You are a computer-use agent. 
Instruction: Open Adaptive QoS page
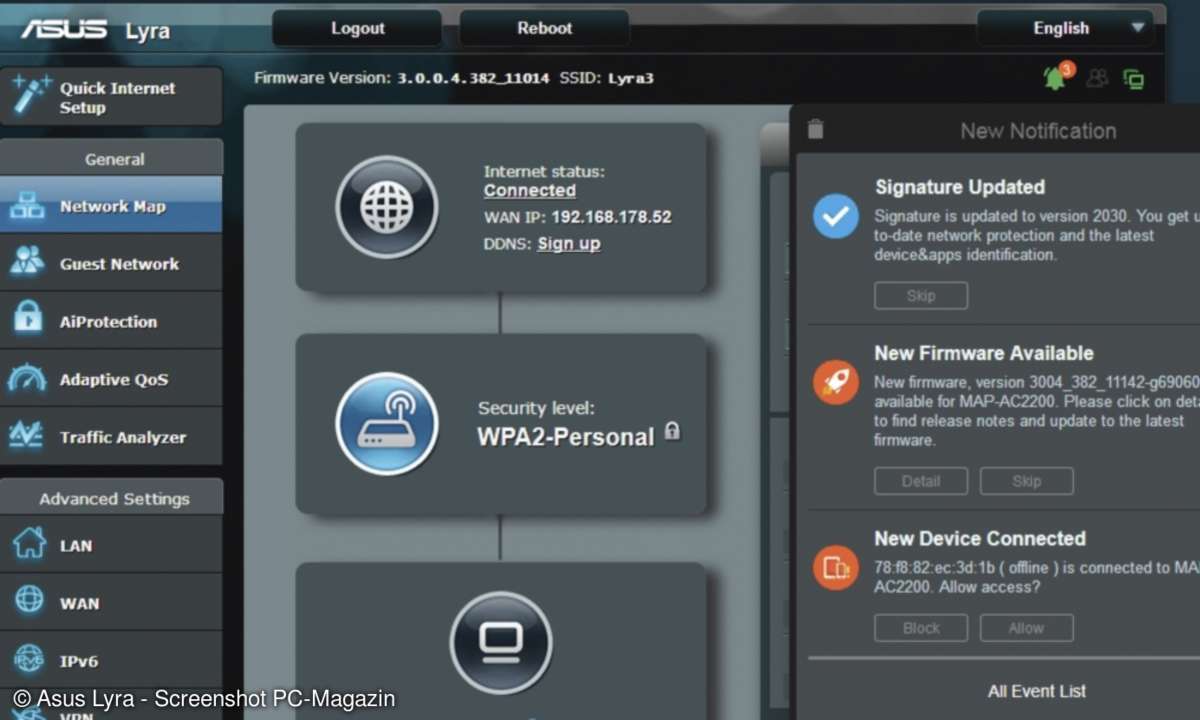pyautogui.click(x=111, y=380)
